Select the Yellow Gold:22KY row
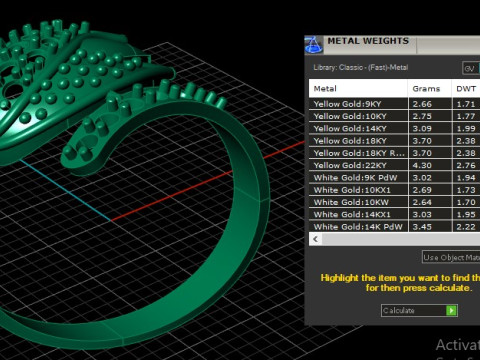 coord(394,165)
